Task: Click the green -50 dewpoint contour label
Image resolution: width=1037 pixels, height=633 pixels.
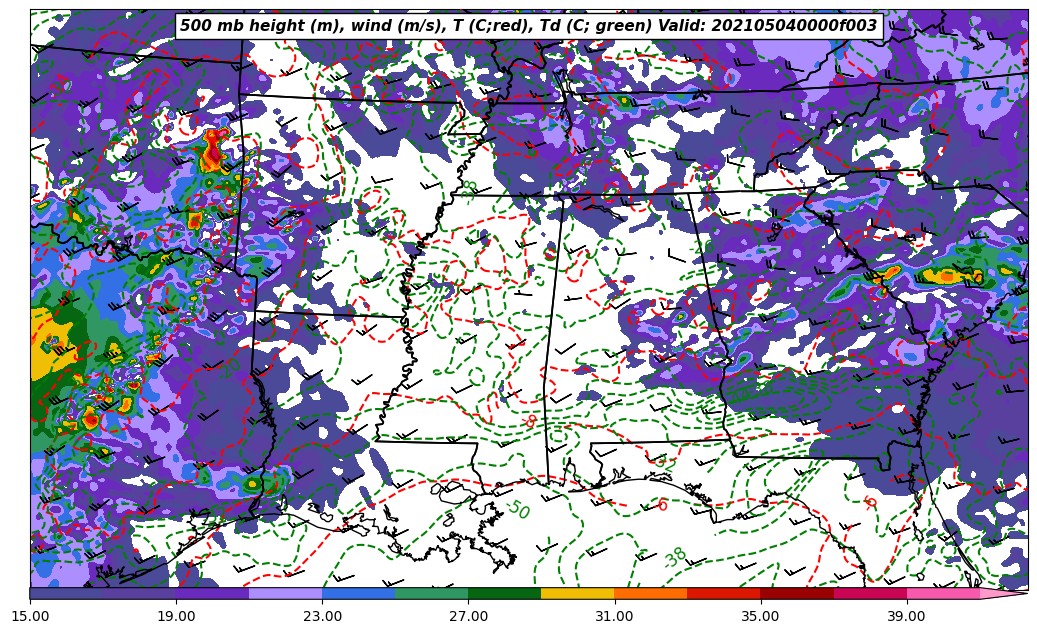Action: [x=517, y=510]
